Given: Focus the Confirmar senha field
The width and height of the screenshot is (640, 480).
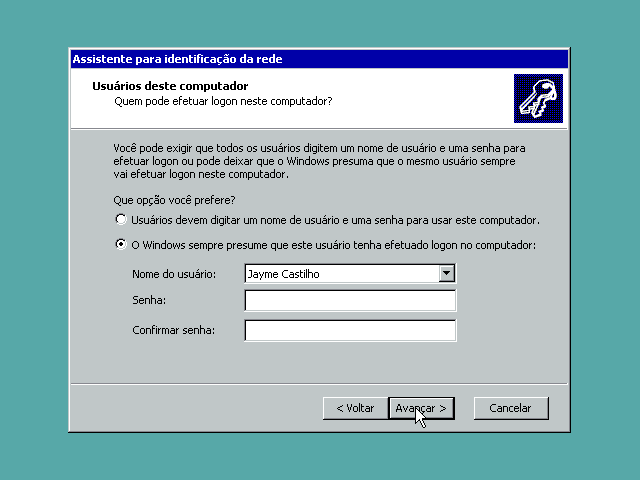Looking at the screenshot, I should point(349,330).
